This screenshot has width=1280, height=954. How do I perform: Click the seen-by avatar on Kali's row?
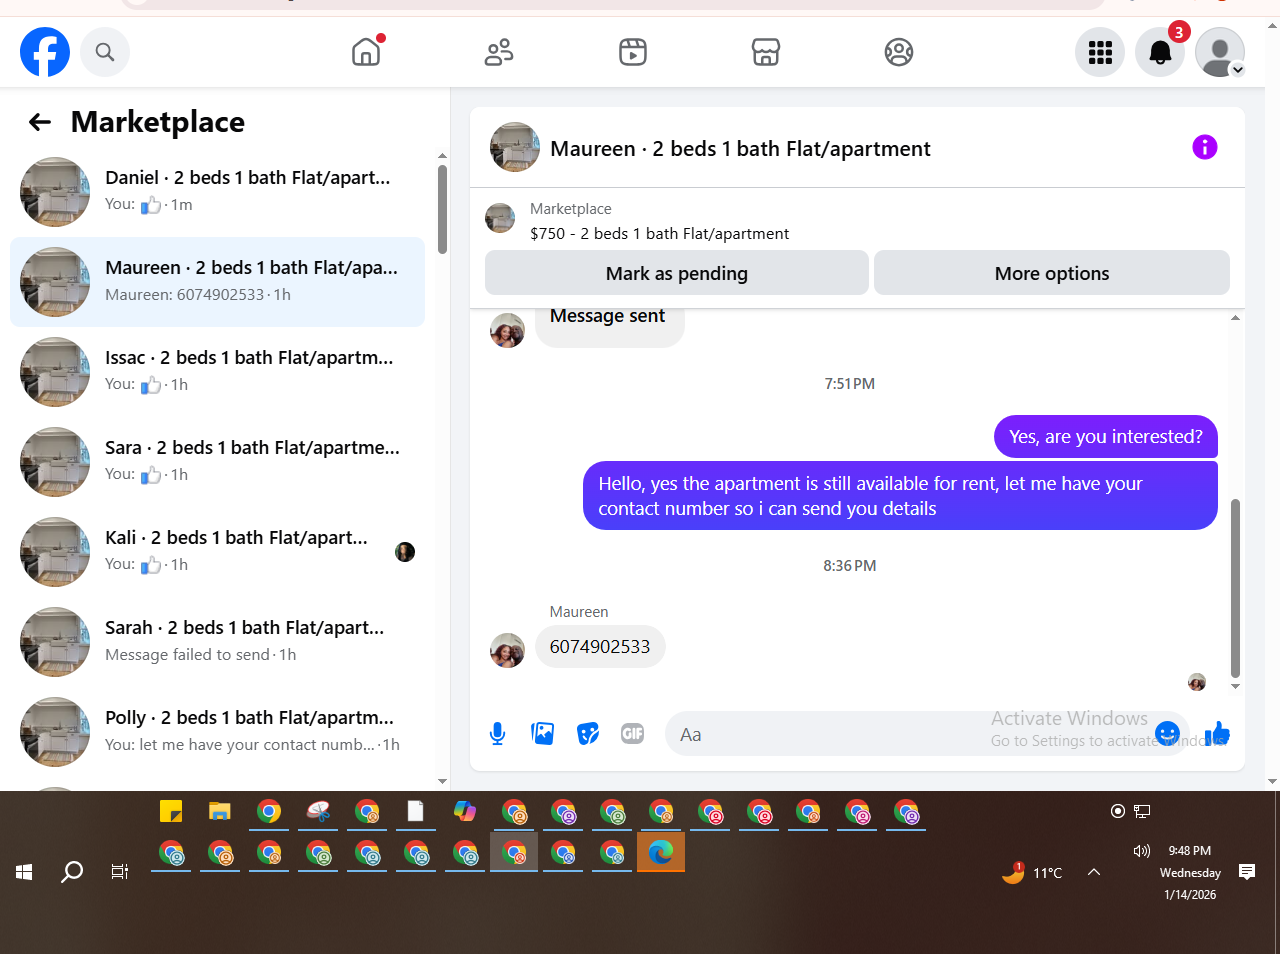point(405,552)
